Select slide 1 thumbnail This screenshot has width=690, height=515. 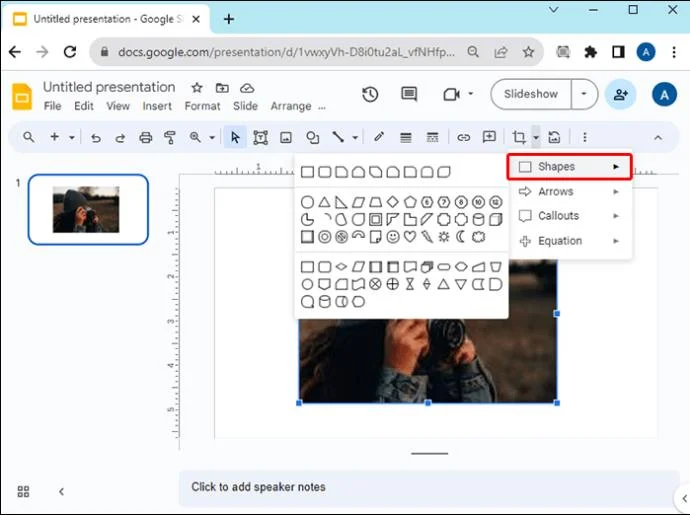click(88, 209)
